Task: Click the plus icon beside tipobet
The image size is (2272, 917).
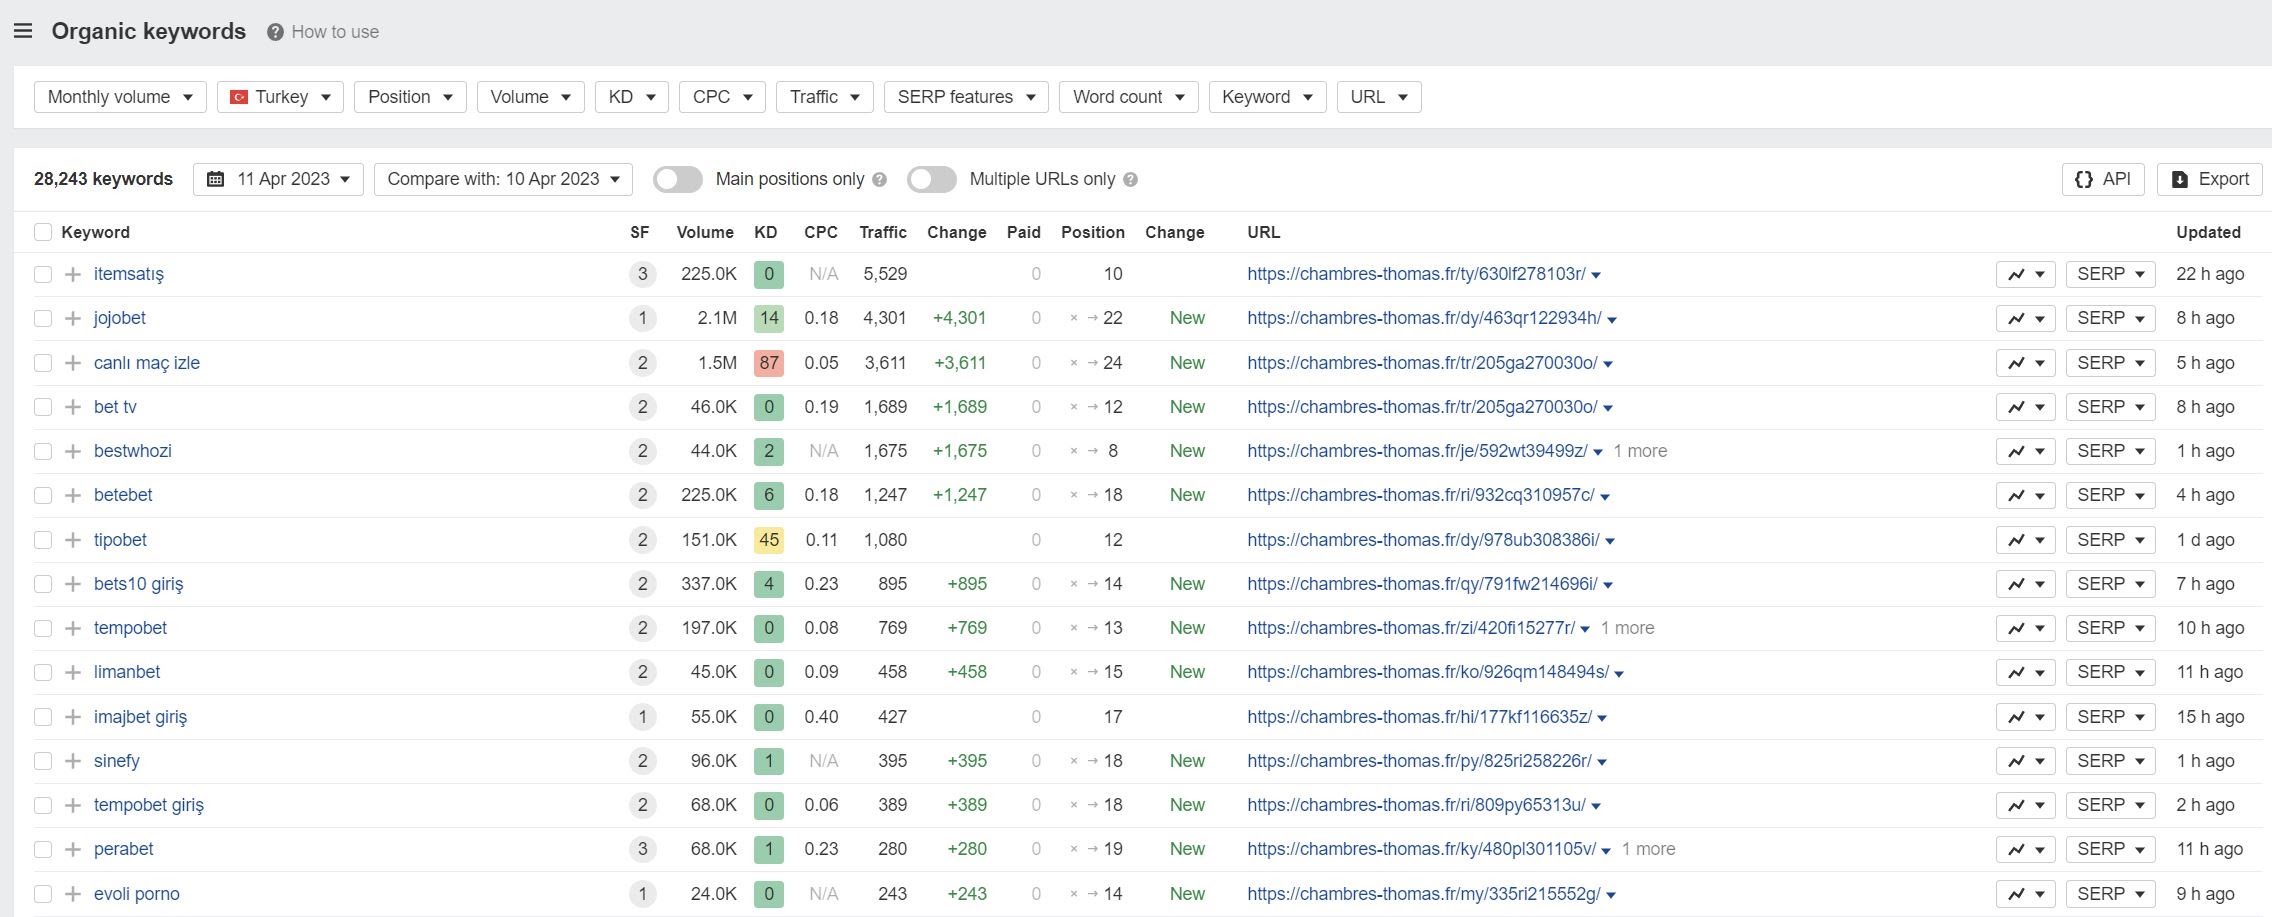Action: click(72, 540)
